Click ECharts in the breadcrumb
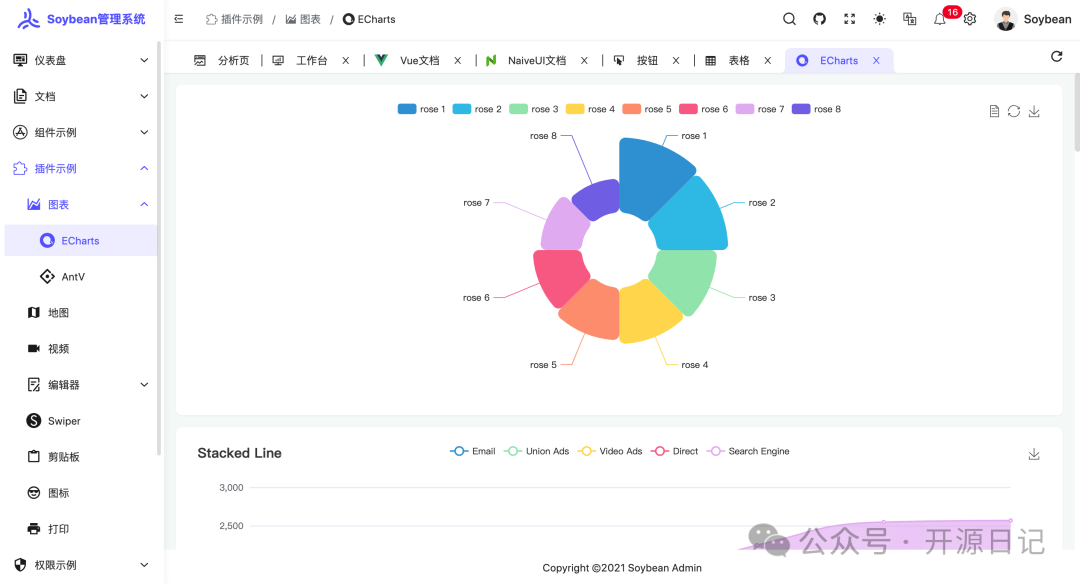Screen dimensions: 1080x585 (x=369, y=19)
